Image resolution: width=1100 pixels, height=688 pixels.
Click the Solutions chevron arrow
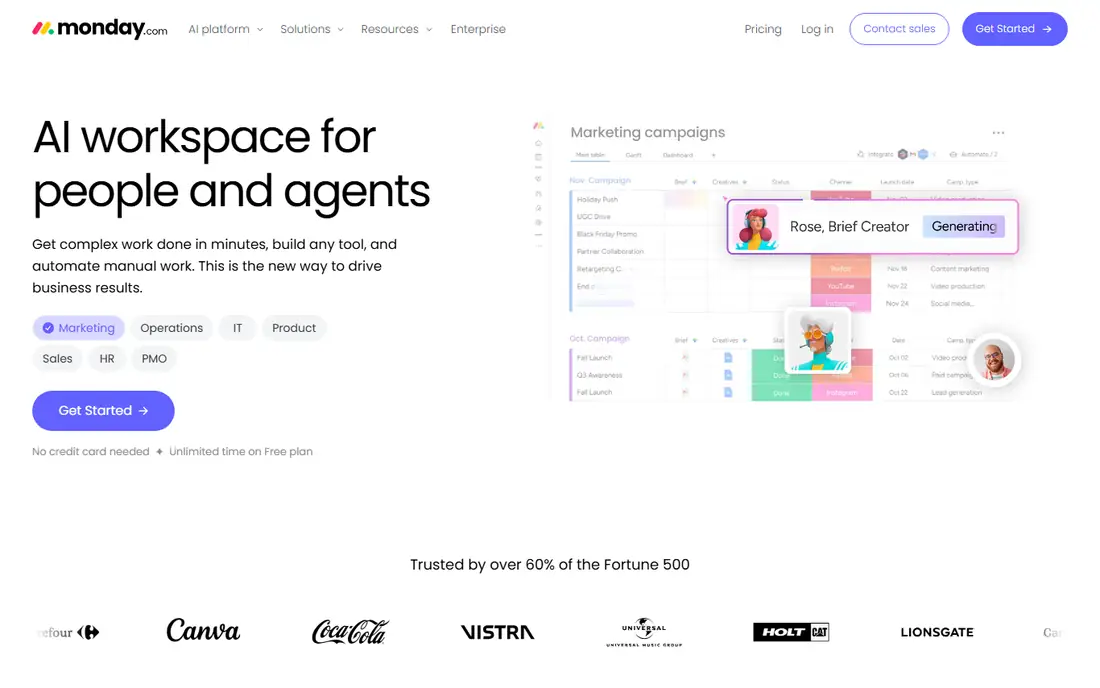pos(340,29)
